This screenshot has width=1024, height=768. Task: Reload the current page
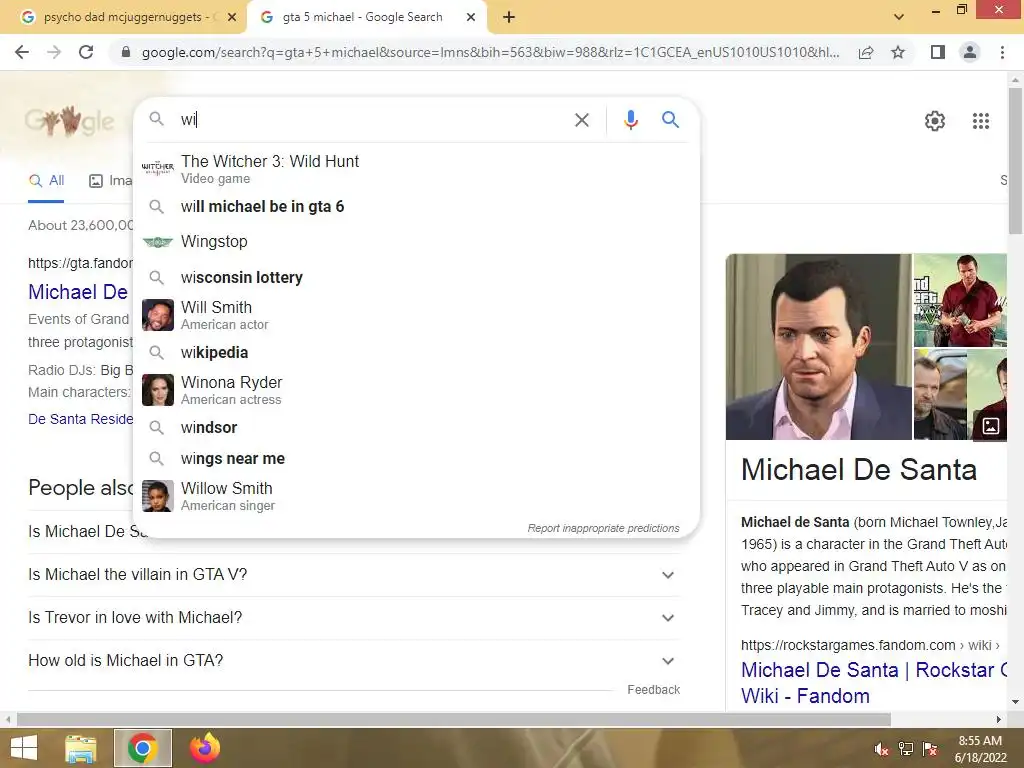point(86,52)
